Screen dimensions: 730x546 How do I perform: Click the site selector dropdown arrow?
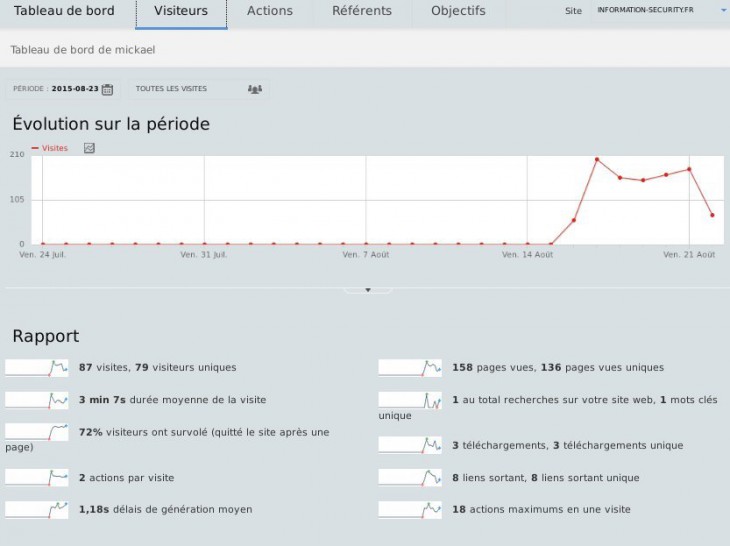tap(724, 10)
